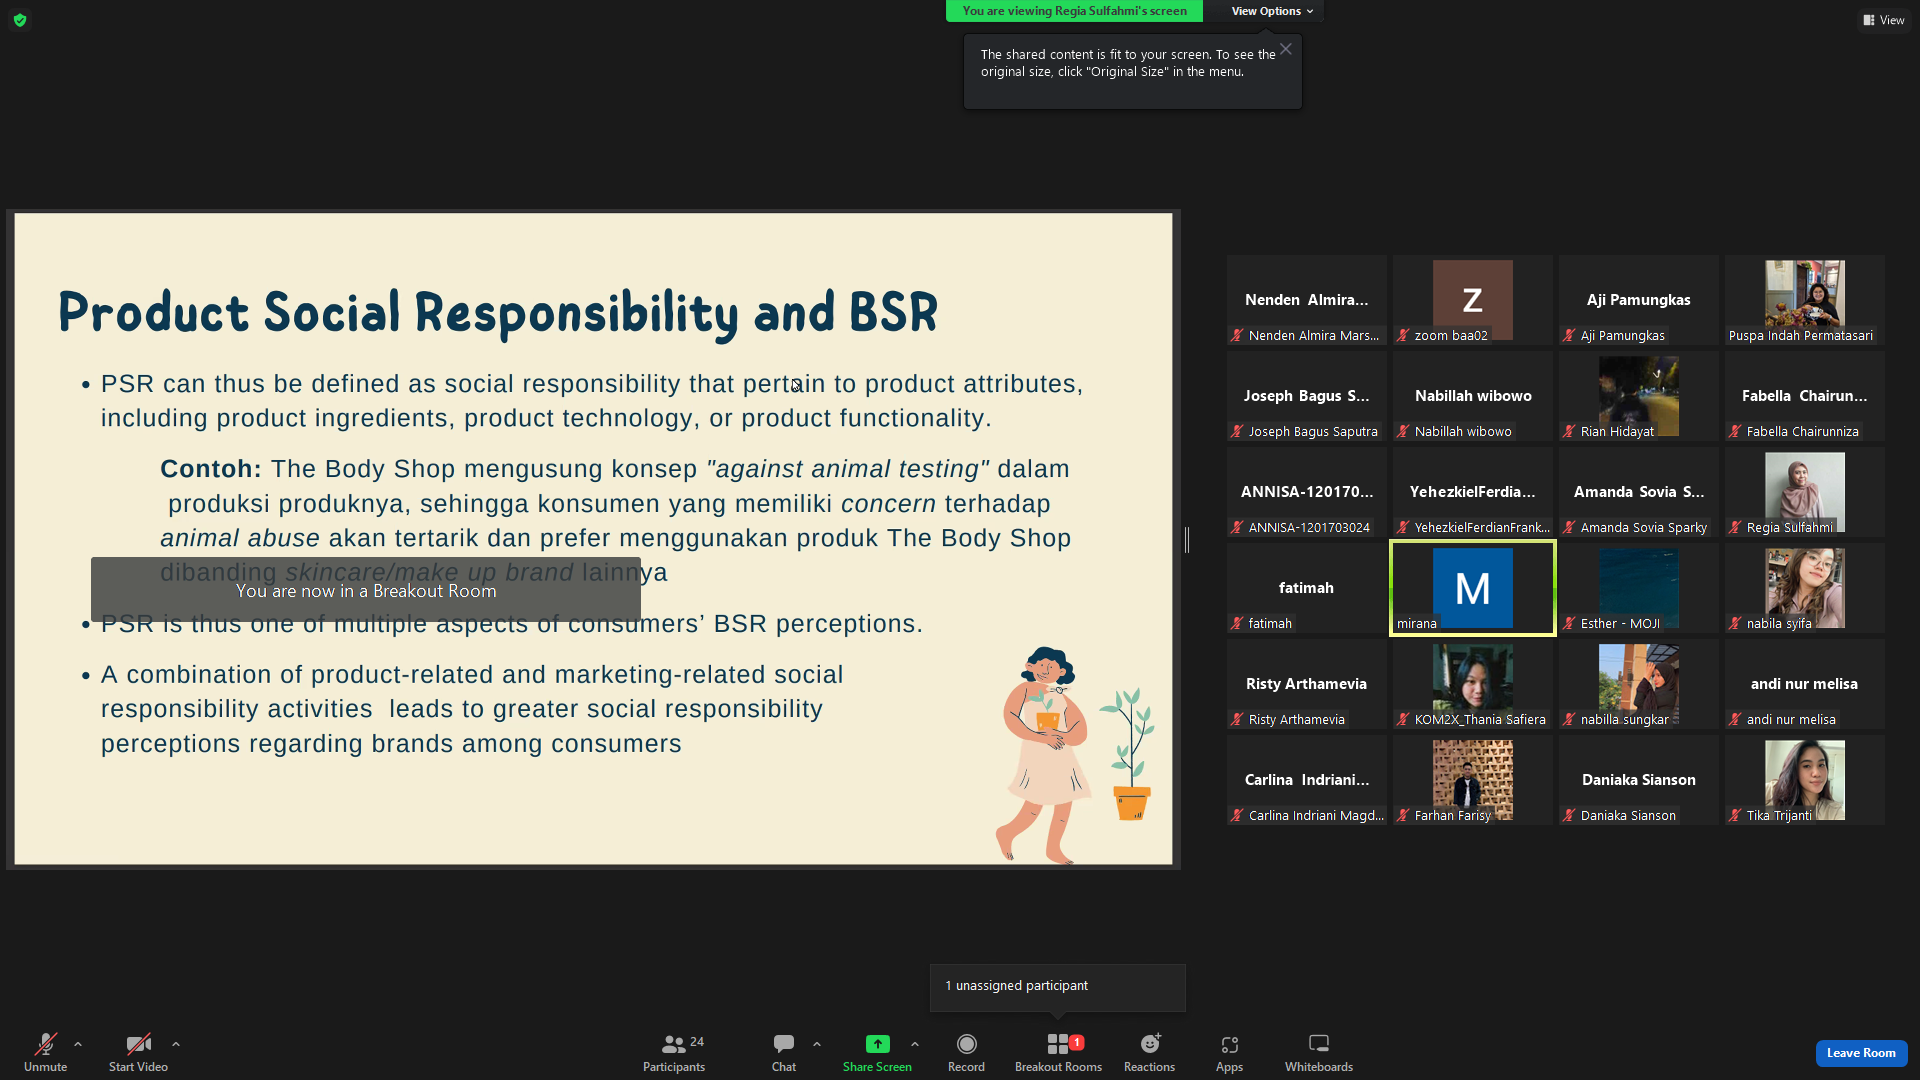Screen dimensions: 1920x1080
Task: Select Rian Hidayat video tile
Action: (1639, 396)
